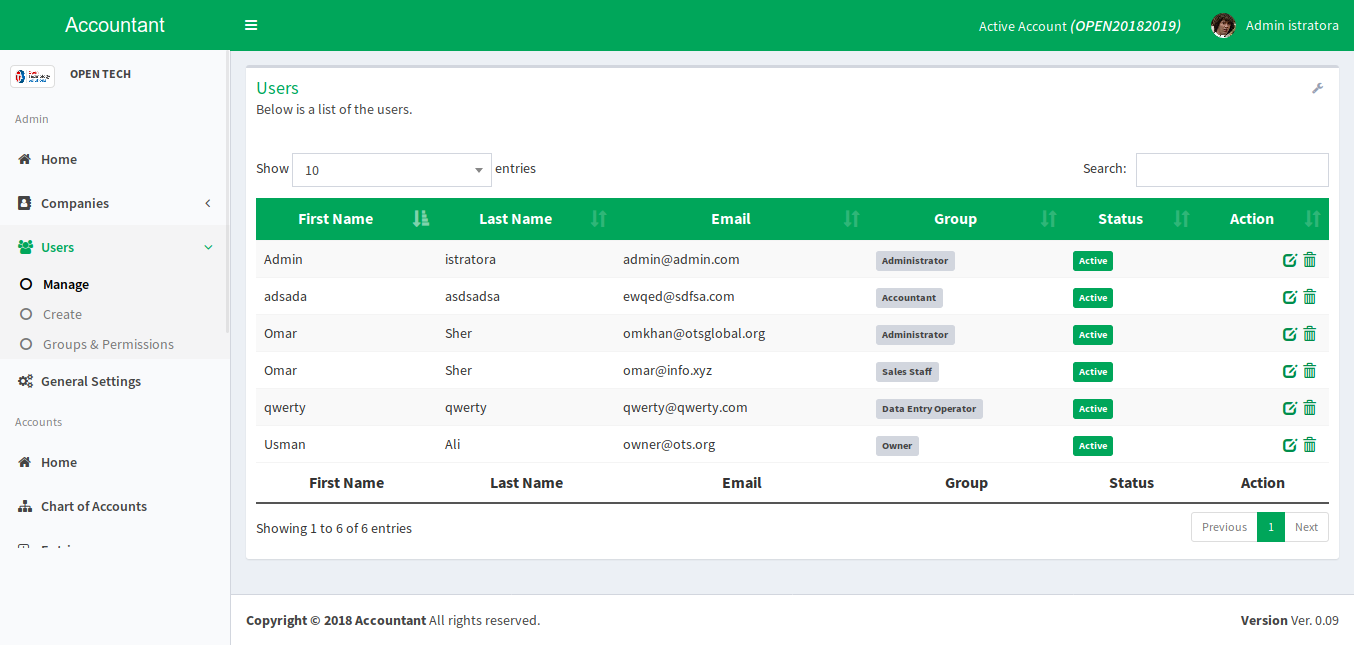The image size is (1354, 645).
Task: Focus the Search input field
Action: click(1232, 170)
